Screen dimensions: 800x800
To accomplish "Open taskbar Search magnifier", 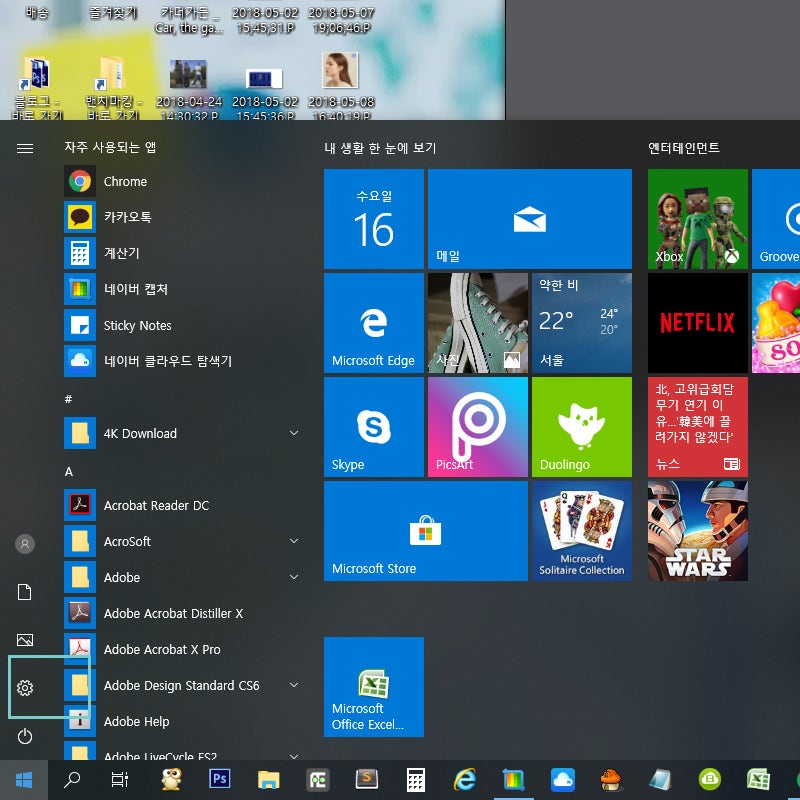I will [72, 780].
